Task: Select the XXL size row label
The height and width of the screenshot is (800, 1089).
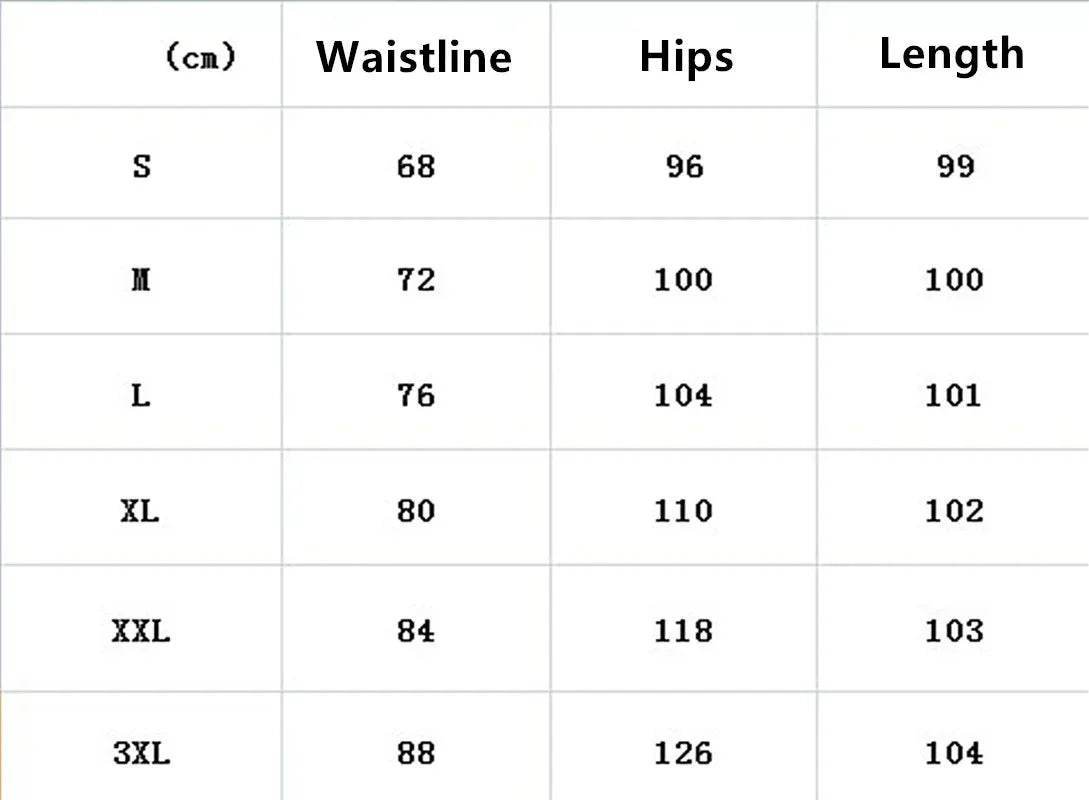Action: [141, 631]
